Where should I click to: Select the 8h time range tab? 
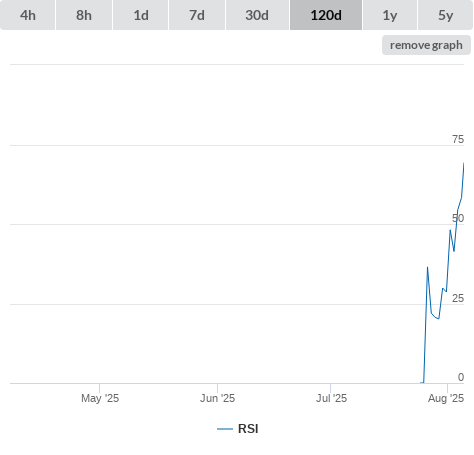(x=84, y=15)
